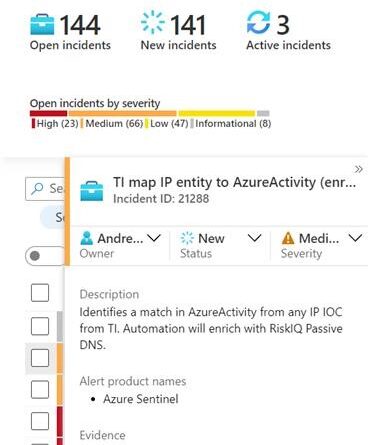The width and height of the screenshot is (368, 445).
Task: Click into the Search input field
Action: point(45,189)
